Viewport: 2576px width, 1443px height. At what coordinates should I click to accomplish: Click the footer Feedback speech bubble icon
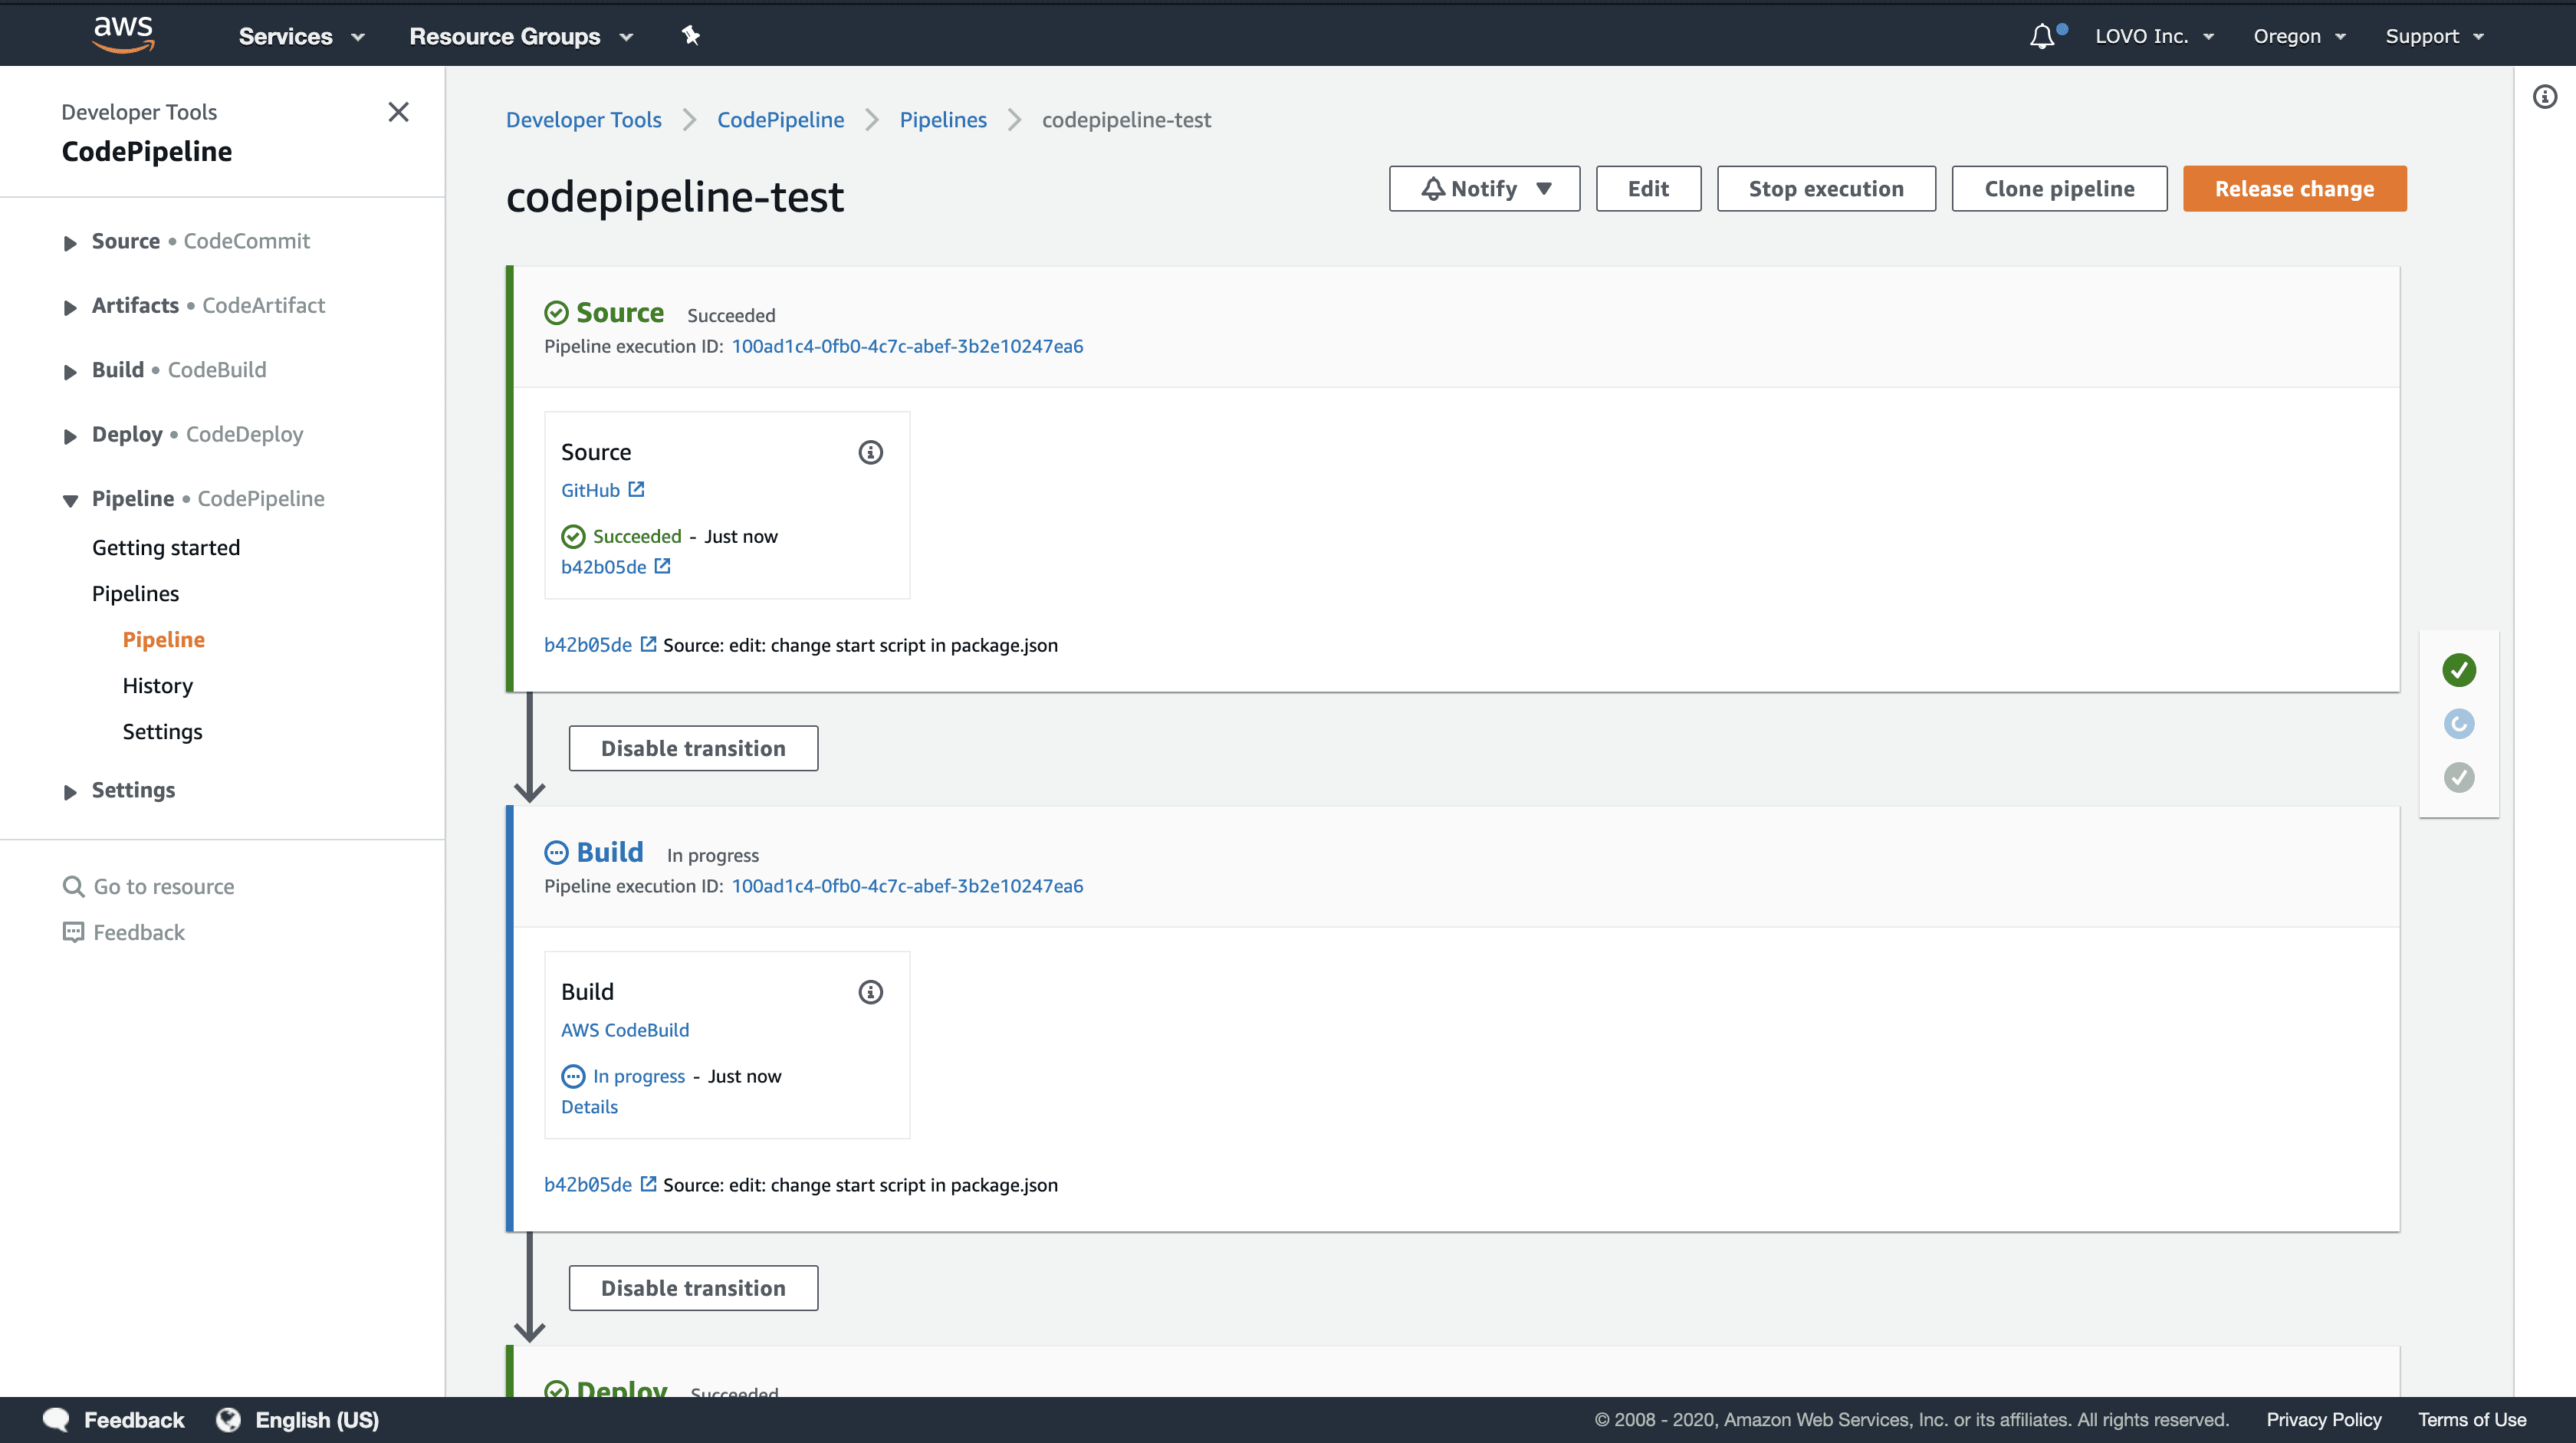(x=56, y=1420)
